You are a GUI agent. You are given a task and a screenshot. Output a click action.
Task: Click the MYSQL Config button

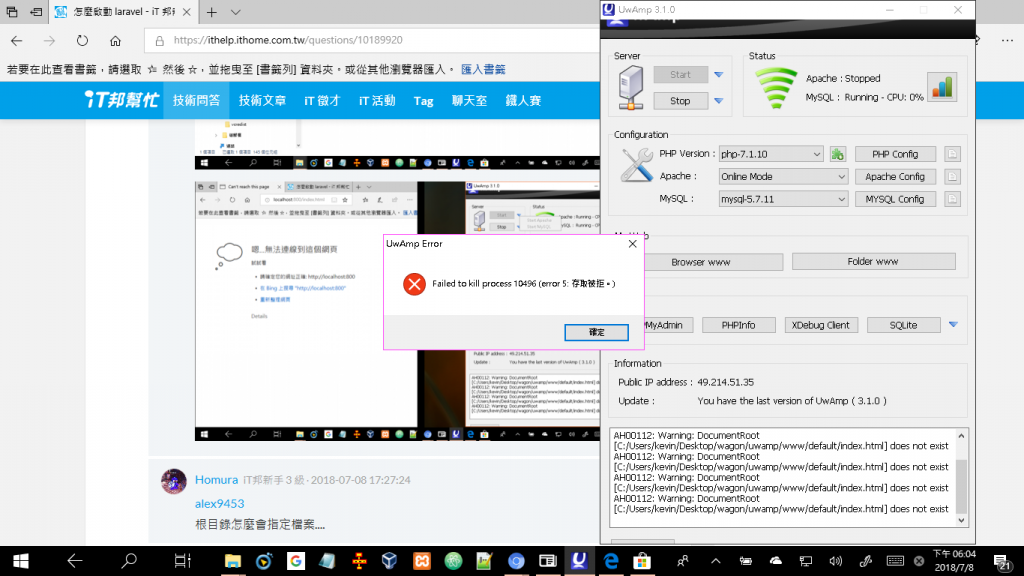point(895,199)
